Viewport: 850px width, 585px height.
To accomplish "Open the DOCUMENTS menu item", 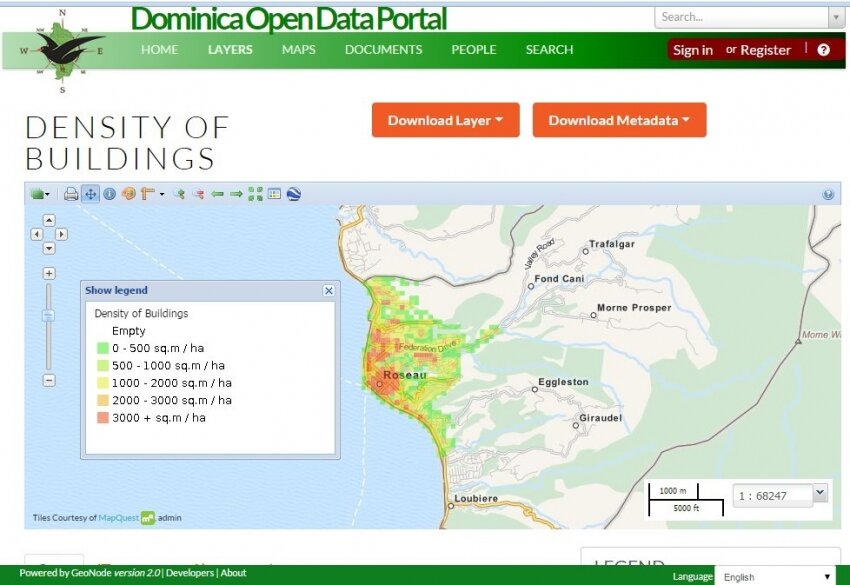I will 383,50.
